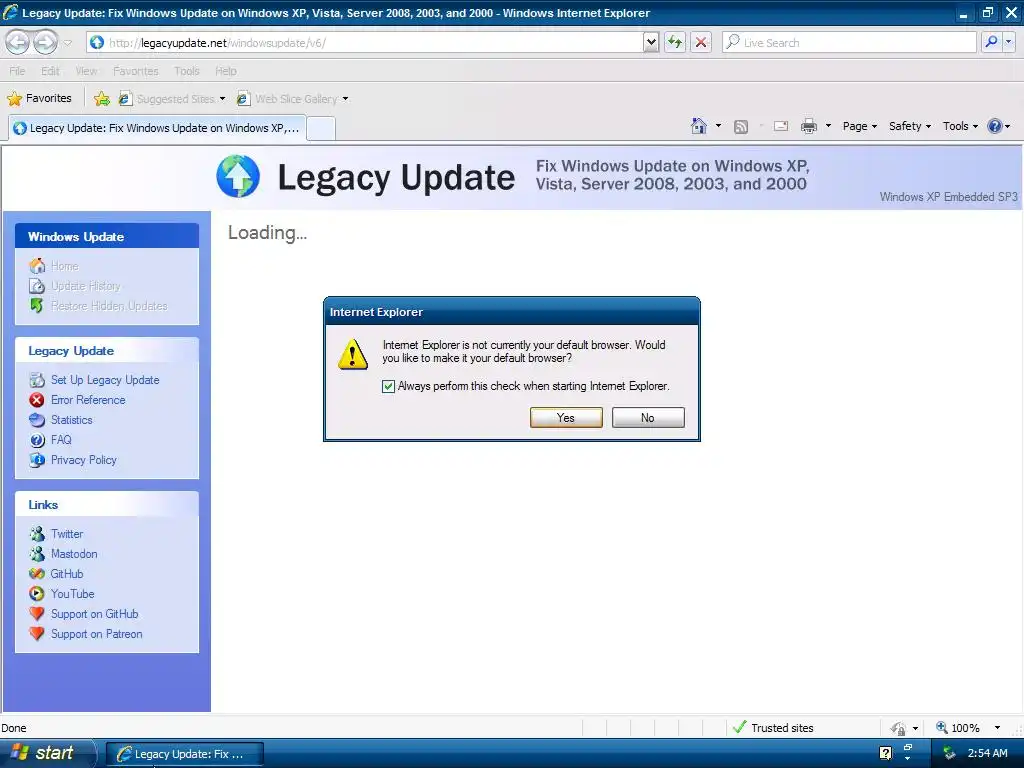The width and height of the screenshot is (1024, 768).
Task: Open the address bar history dropdown
Action: coord(650,42)
